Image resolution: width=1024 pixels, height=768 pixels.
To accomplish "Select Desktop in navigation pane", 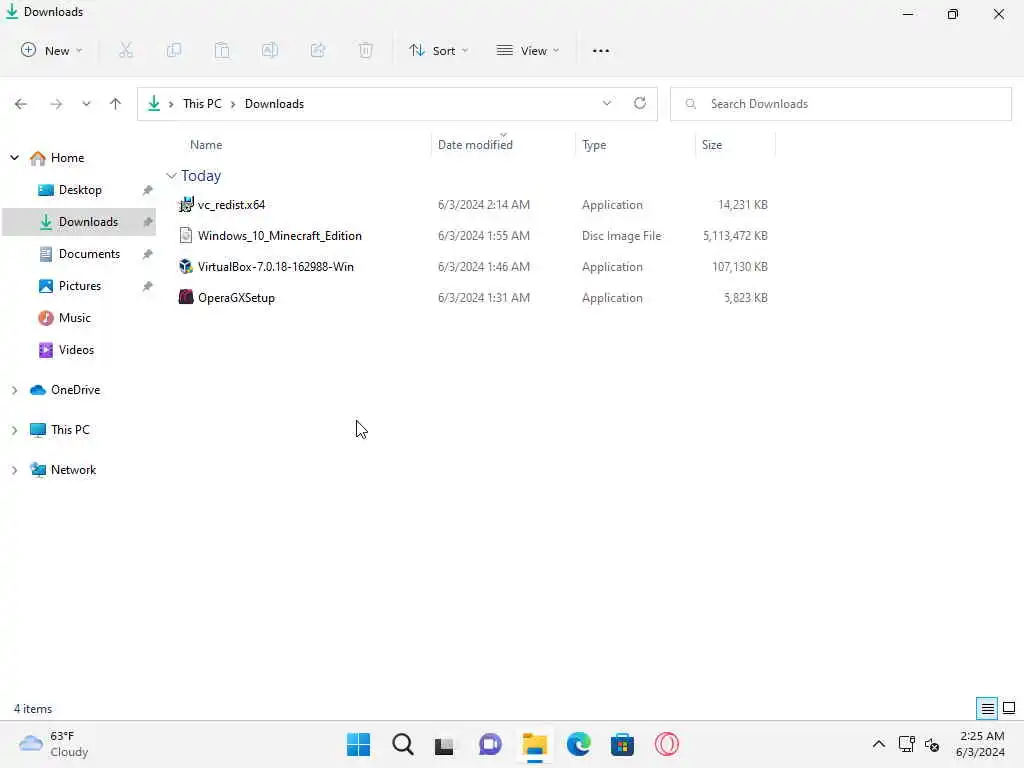I will 80,189.
